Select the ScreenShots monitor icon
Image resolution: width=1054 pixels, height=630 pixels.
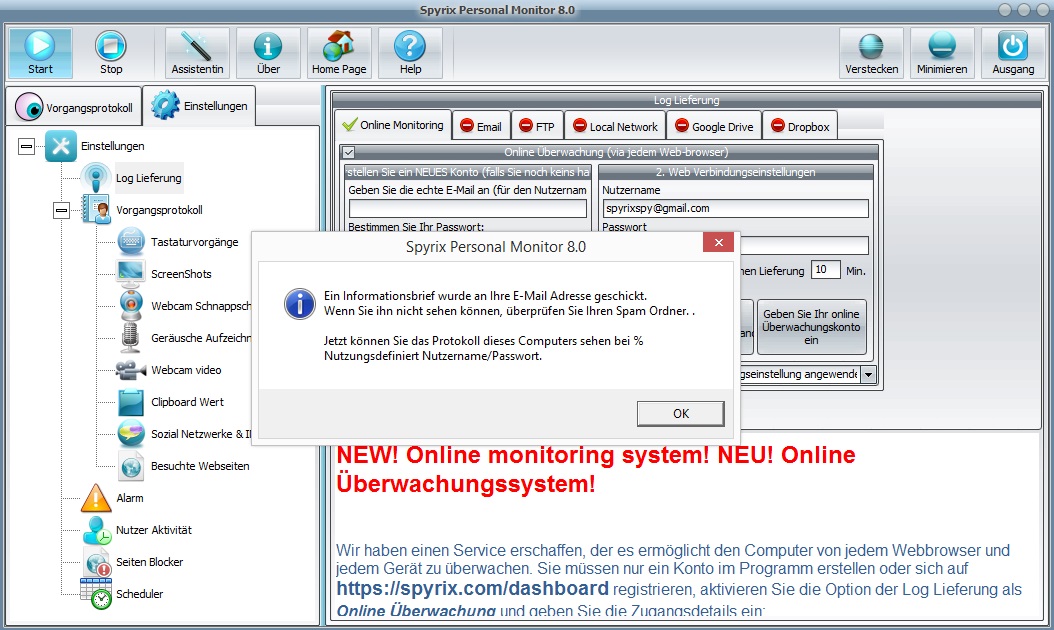(x=131, y=274)
